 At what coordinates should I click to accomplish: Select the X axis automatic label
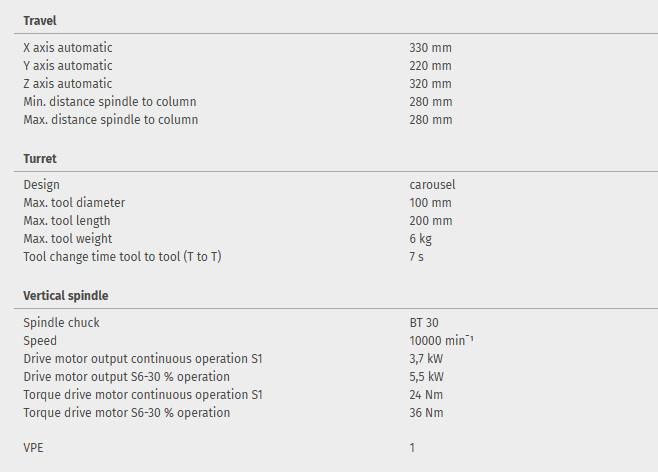tap(68, 47)
